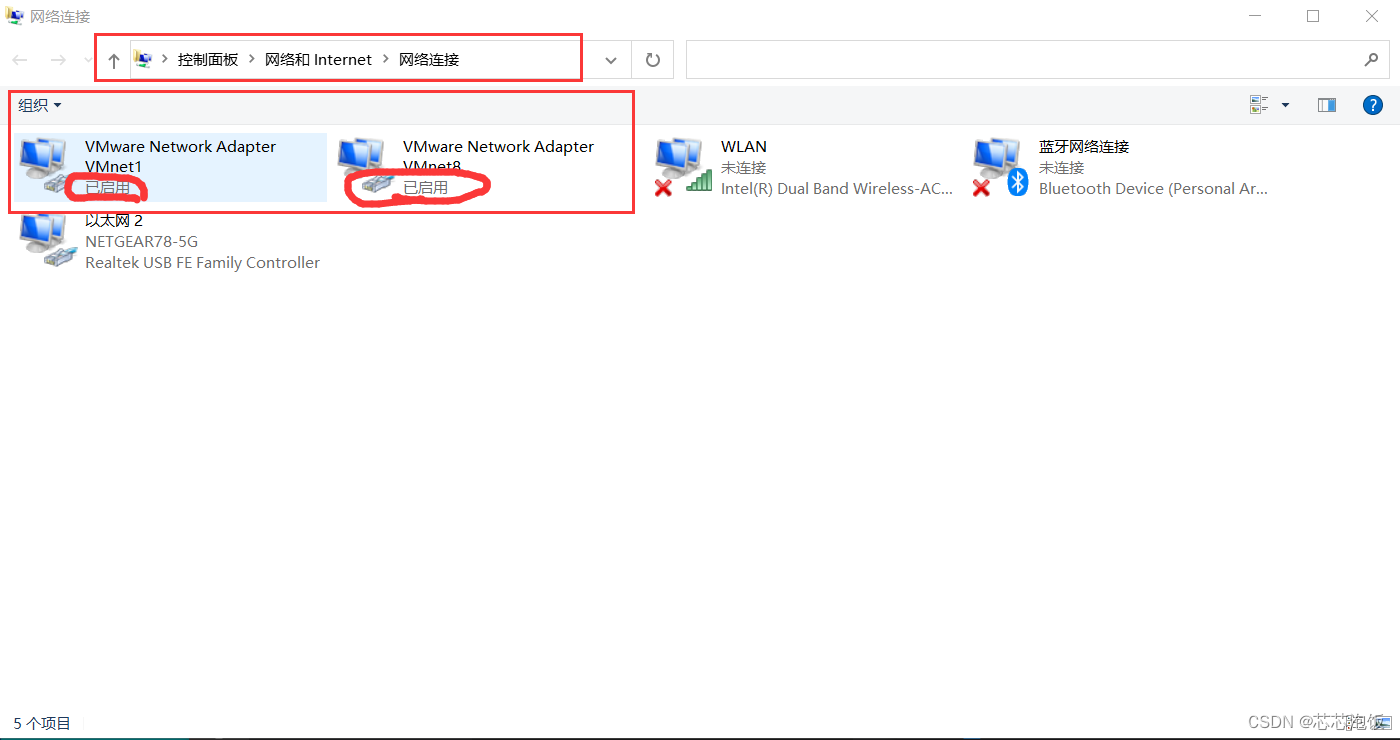Click the 以太网 2 adapter icon

(47, 240)
